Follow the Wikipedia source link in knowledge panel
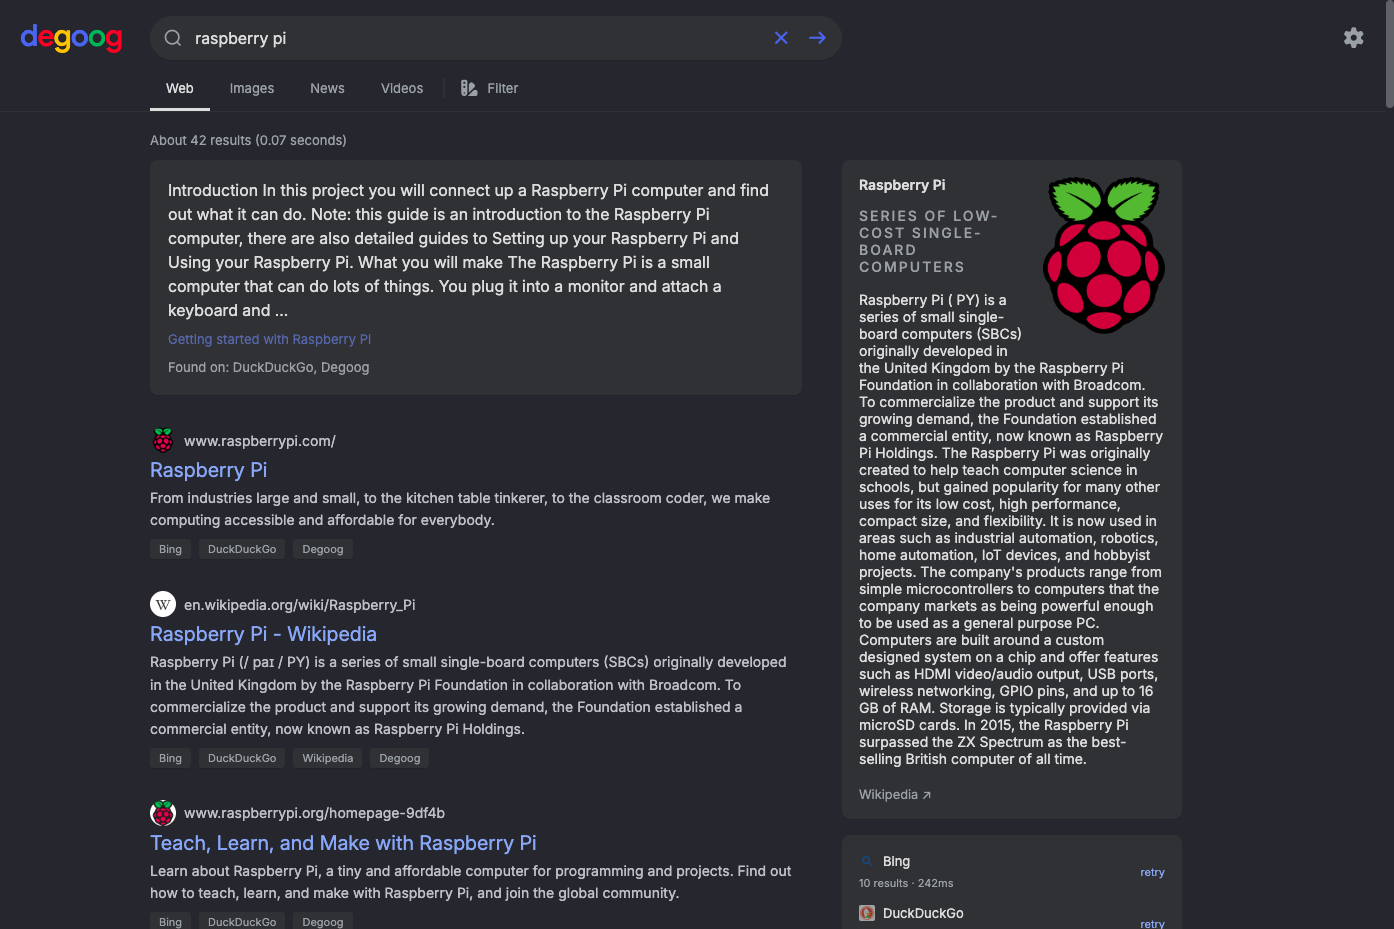The width and height of the screenshot is (1394, 929). click(x=895, y=794)
